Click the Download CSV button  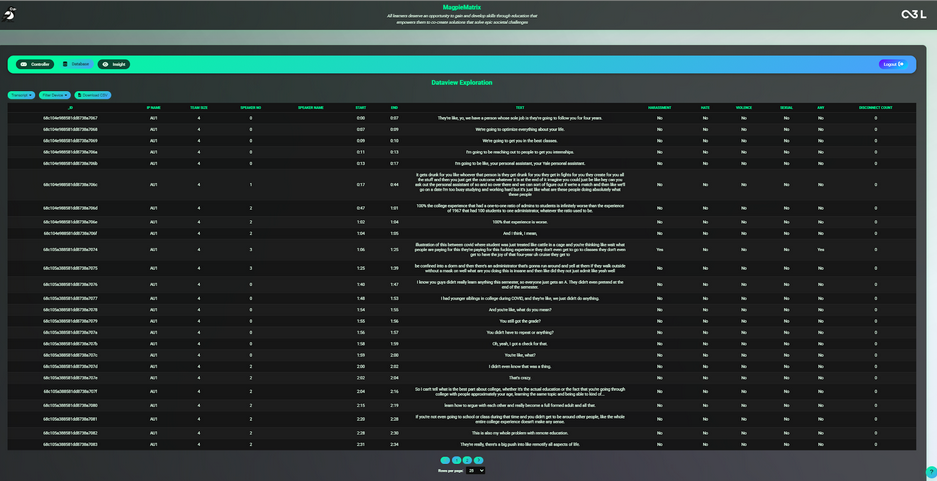[93, 95]
